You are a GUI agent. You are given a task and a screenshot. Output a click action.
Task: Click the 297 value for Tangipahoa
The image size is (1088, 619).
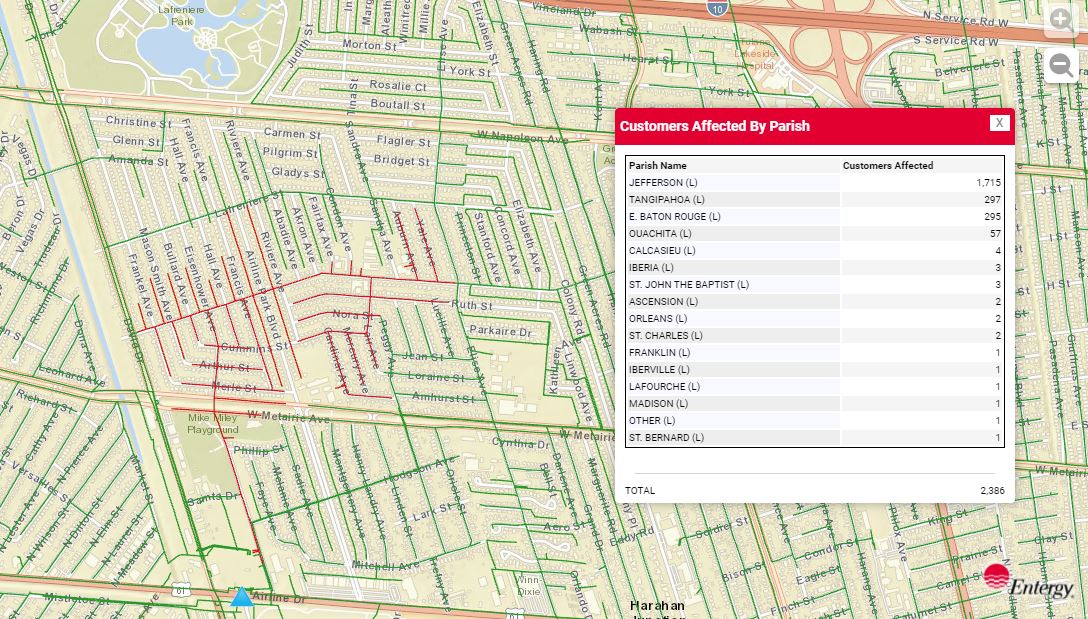992,199
